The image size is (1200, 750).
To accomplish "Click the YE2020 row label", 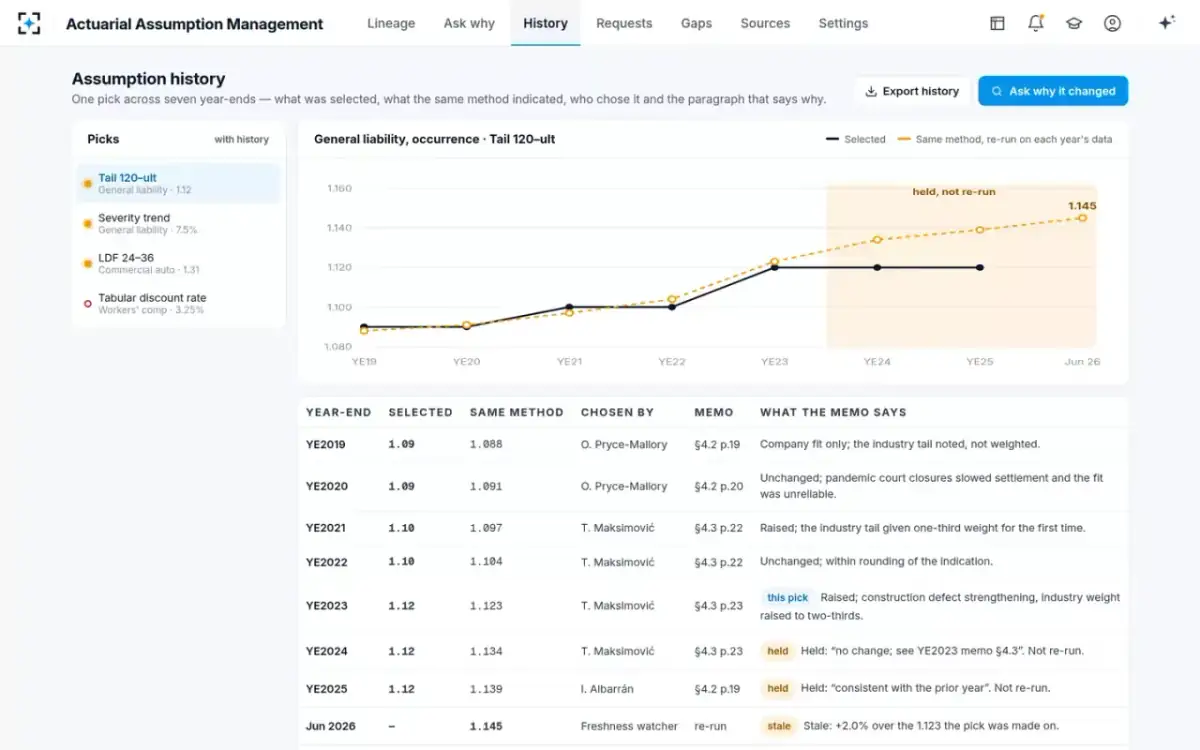I will 327,486.
